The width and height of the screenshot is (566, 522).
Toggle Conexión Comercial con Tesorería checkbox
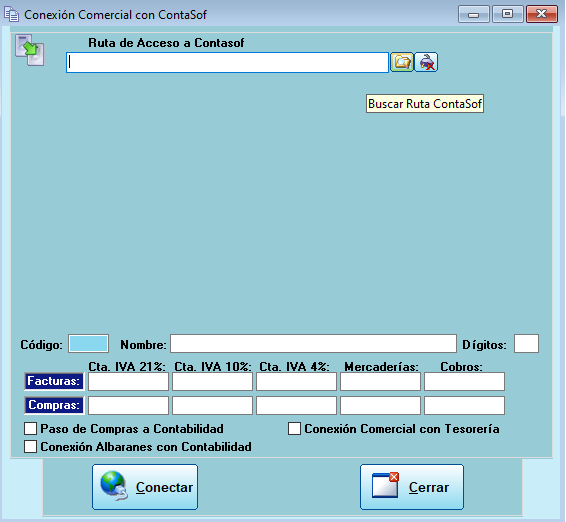[294, 429]
